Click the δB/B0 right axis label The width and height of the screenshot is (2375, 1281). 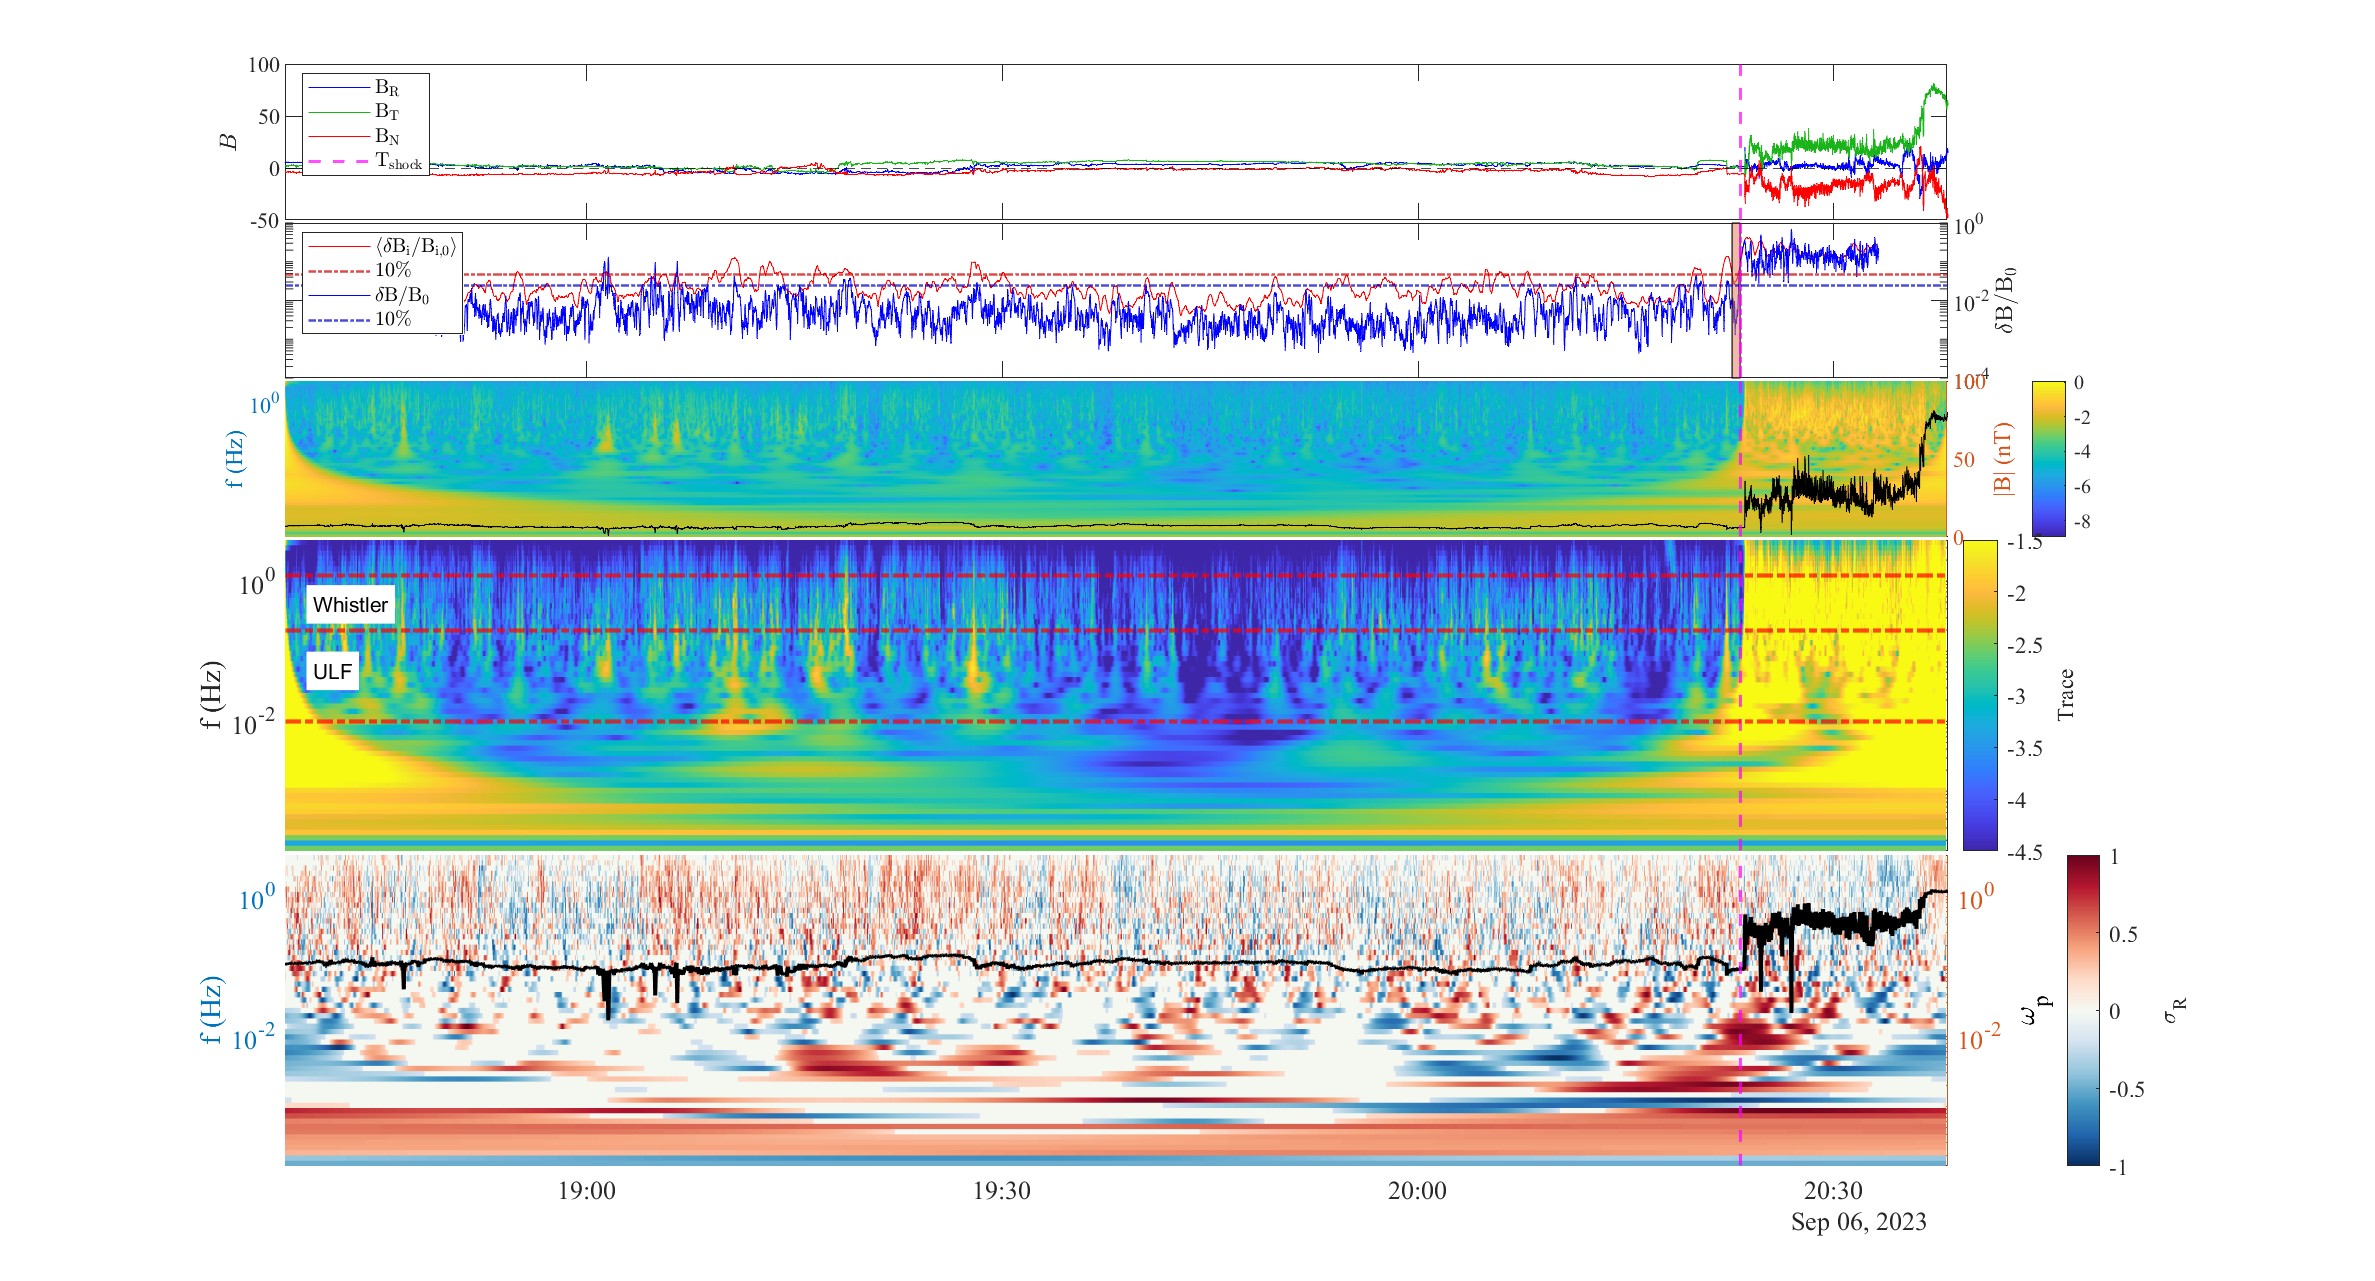2004,300
